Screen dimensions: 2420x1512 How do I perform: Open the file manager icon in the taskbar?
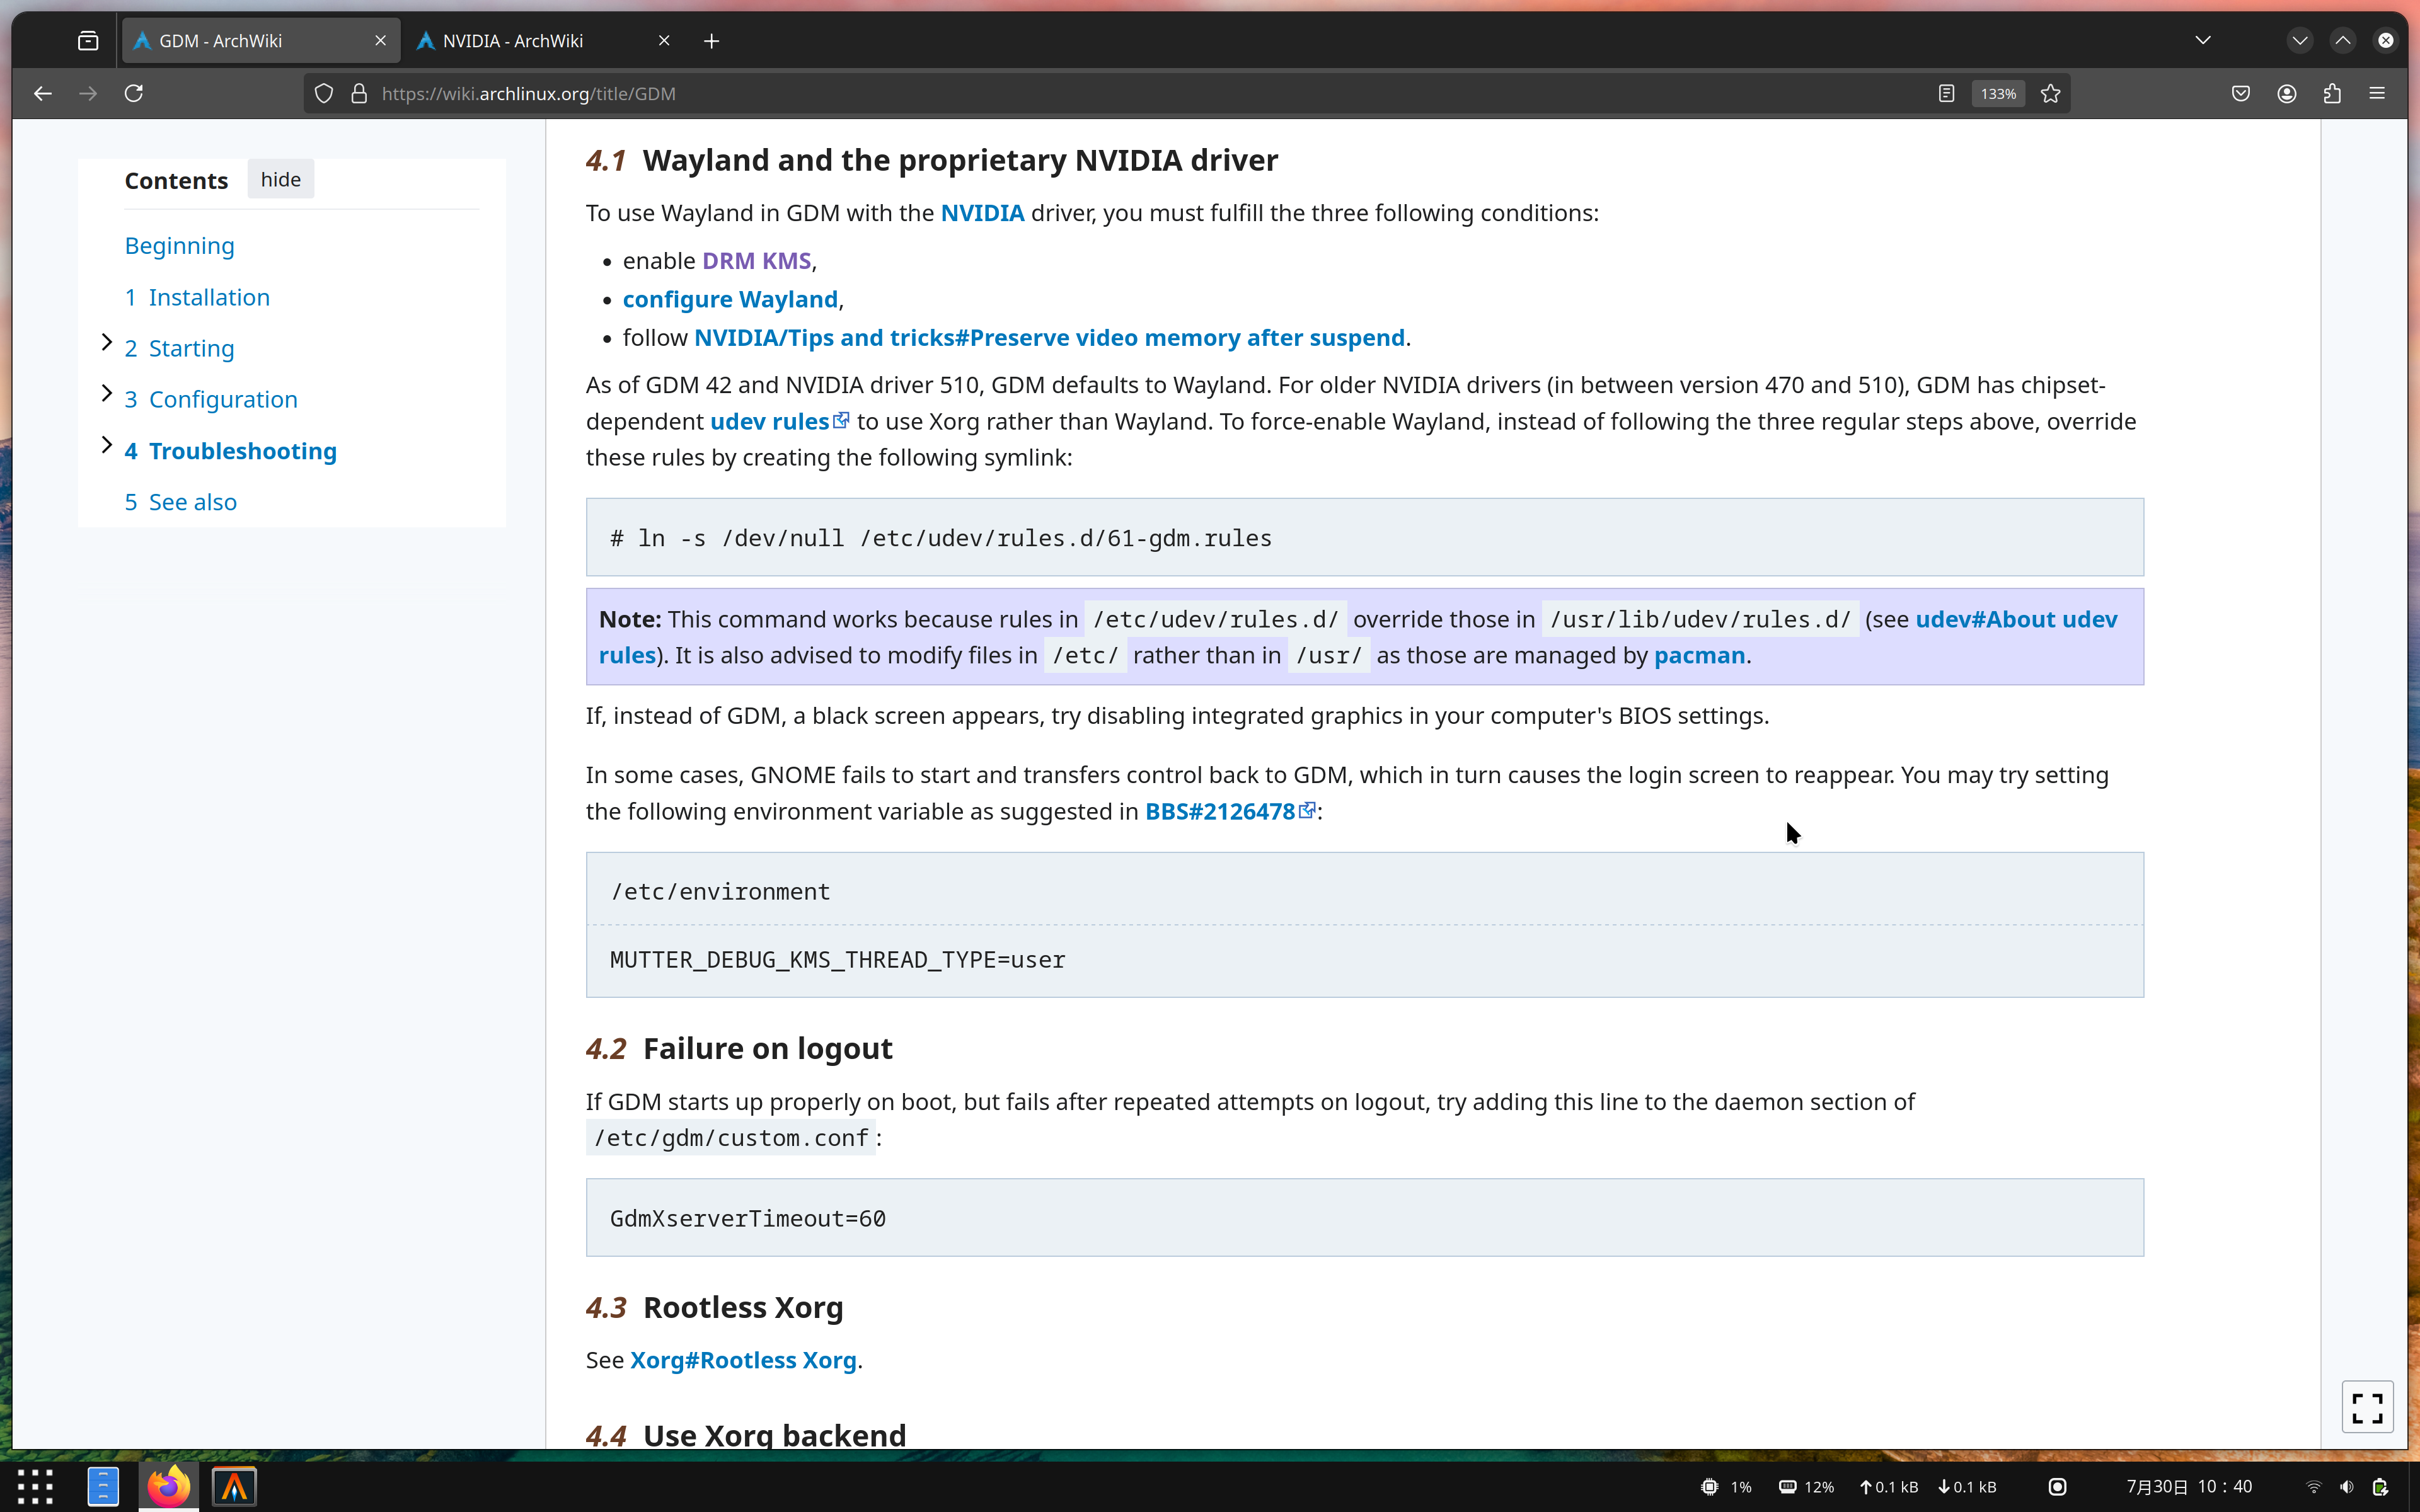[x=103, y=1487]
